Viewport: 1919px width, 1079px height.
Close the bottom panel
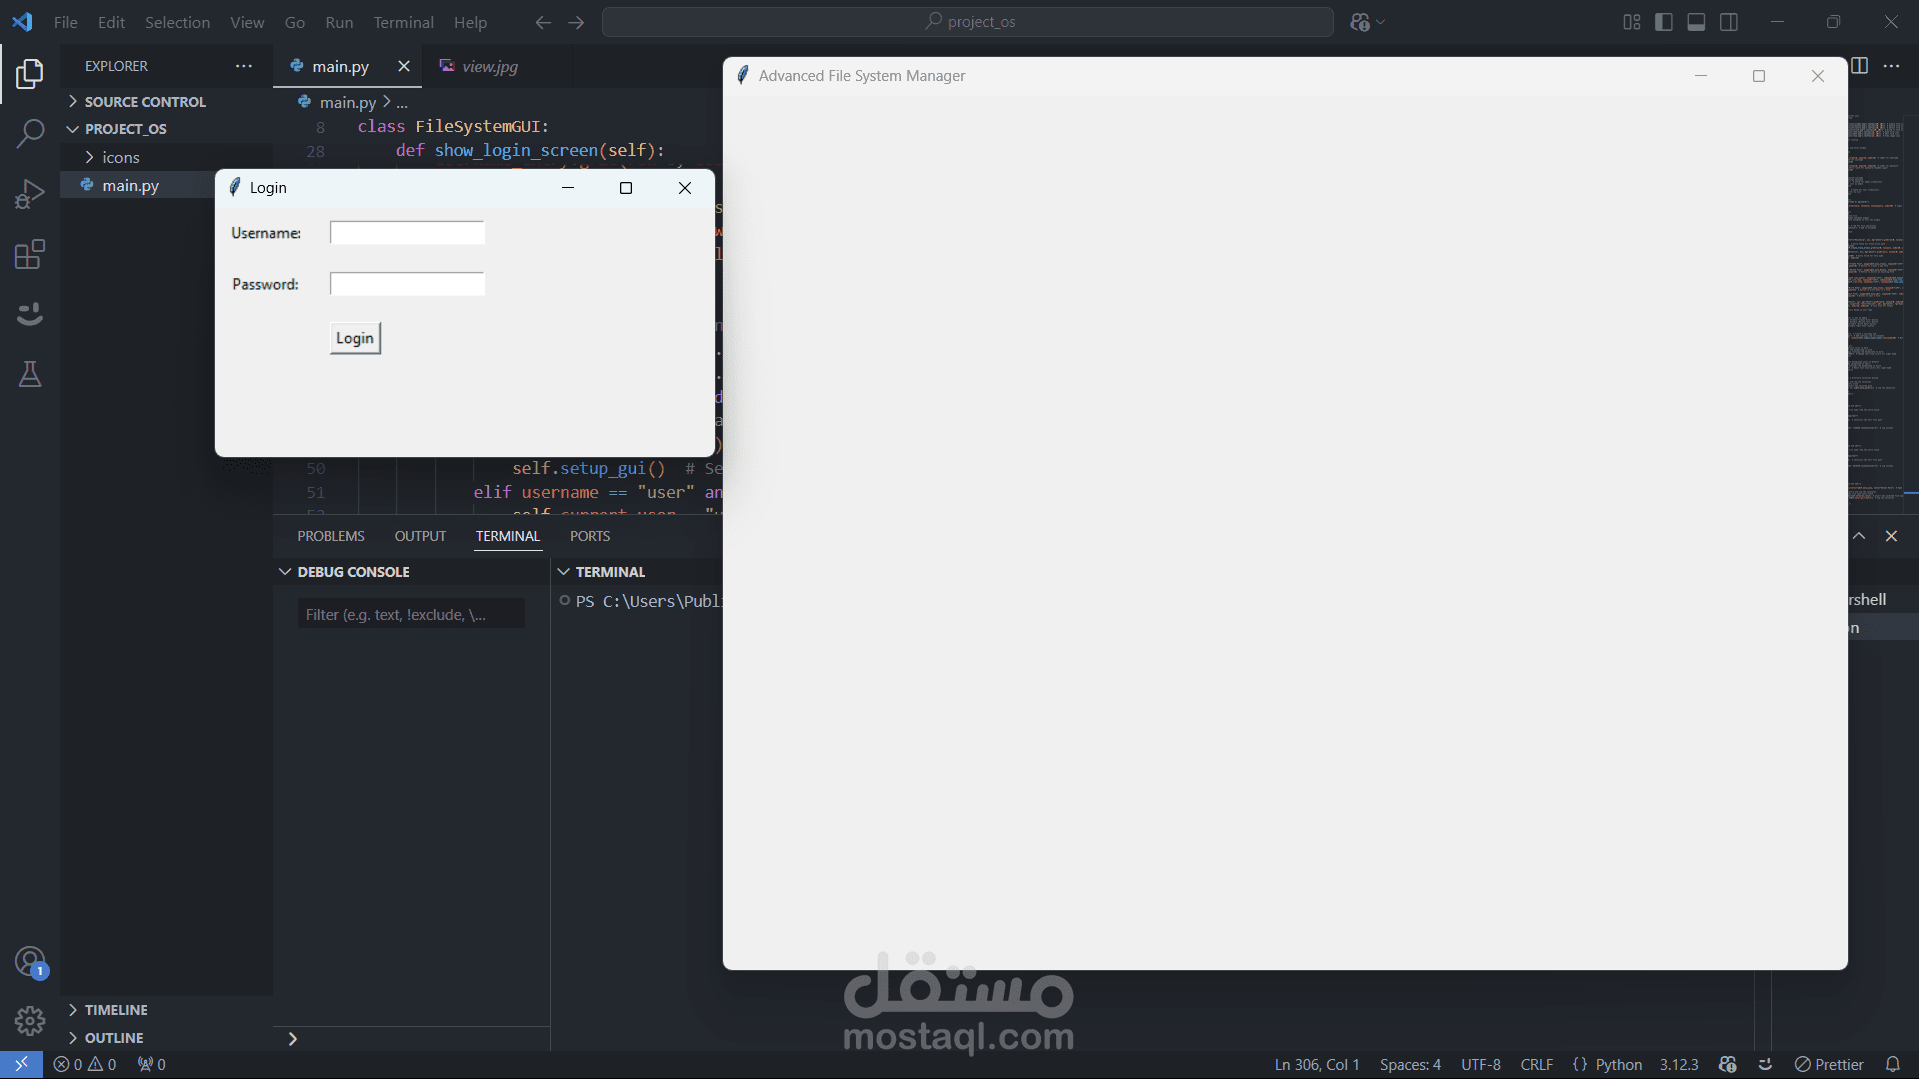click(x=1891, y=536)
